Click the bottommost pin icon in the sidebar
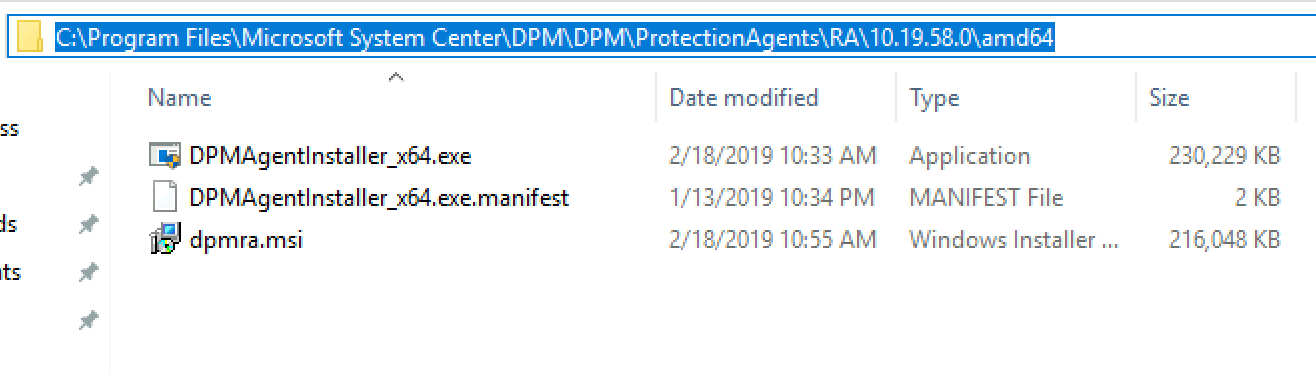 tap(89, 320)
